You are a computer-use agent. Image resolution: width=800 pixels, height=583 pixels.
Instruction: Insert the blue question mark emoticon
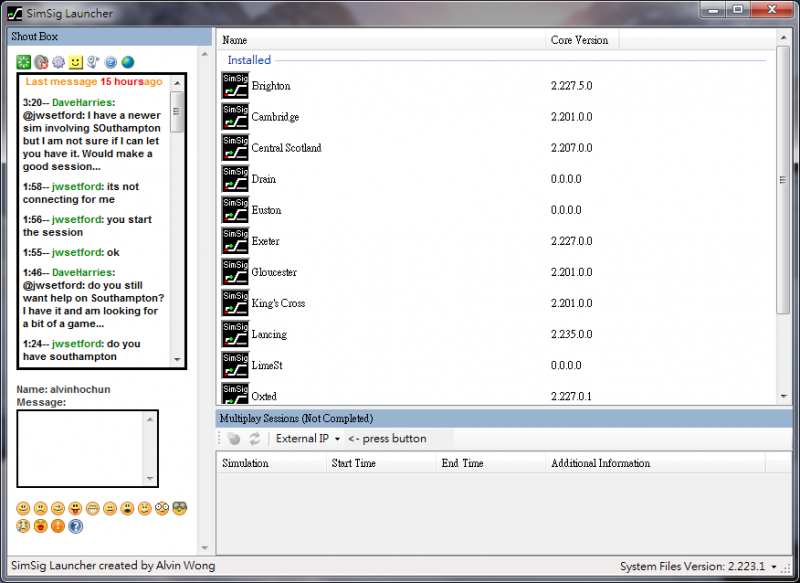(76, 526)
